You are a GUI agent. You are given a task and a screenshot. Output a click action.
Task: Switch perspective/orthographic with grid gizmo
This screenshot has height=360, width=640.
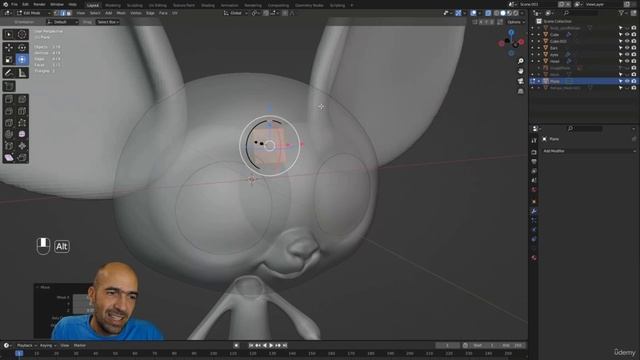520,92
